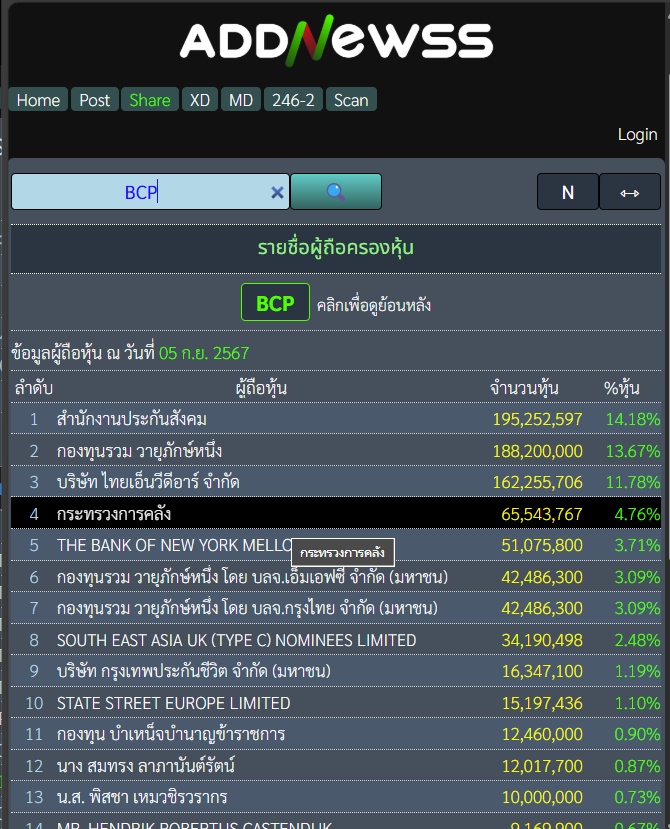This screenshot has width=670, height=829.
Task: Click percentage 14.18%
Action: (633, 419)
